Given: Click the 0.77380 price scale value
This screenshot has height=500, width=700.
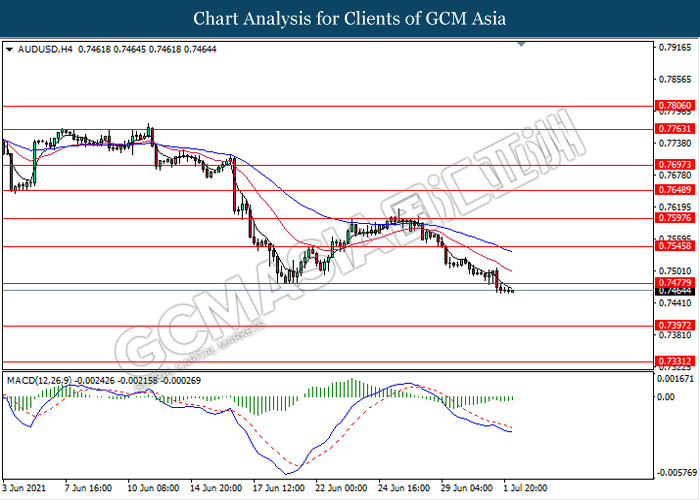Looking at the screenshot, I should (x=675, y=143).
